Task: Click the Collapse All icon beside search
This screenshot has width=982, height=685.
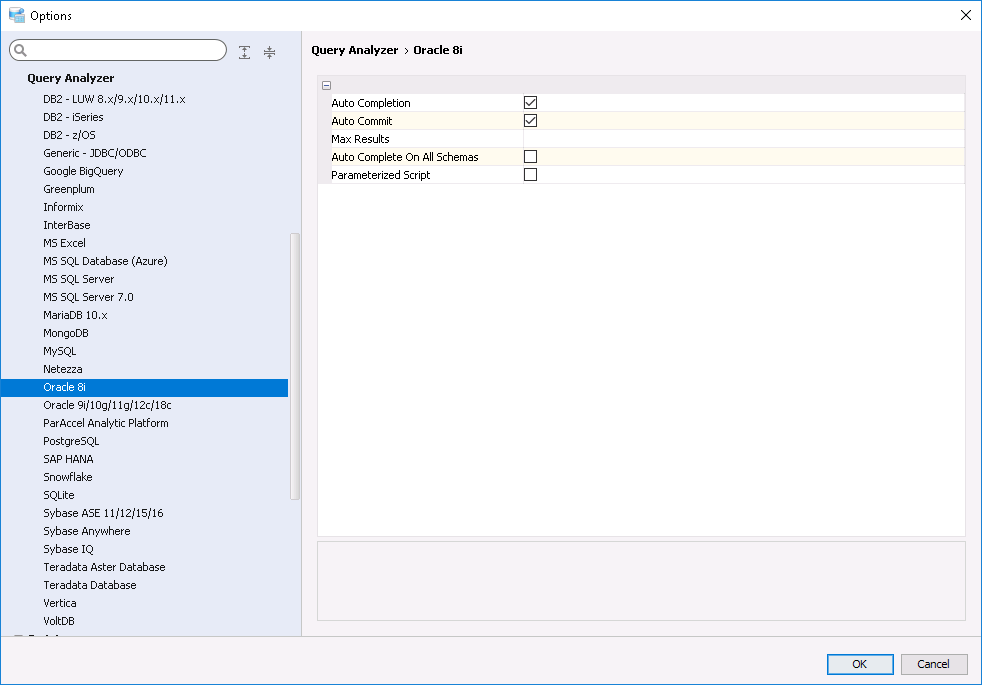Action: coord(269,52)
